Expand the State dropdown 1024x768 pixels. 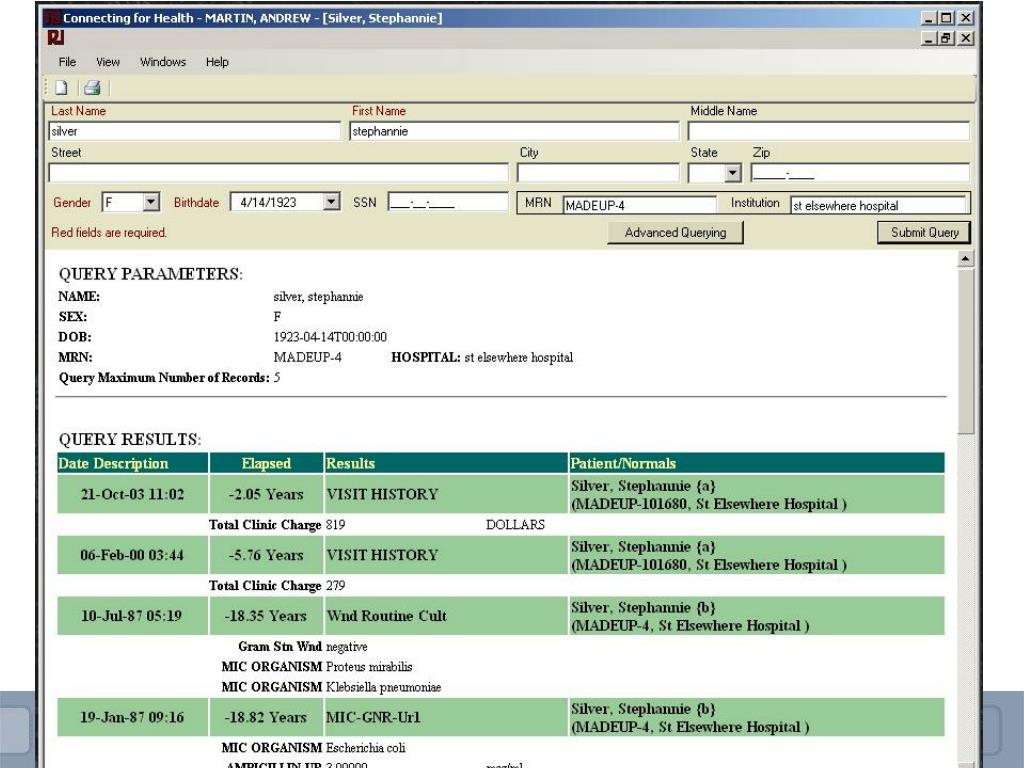point(733,173)
